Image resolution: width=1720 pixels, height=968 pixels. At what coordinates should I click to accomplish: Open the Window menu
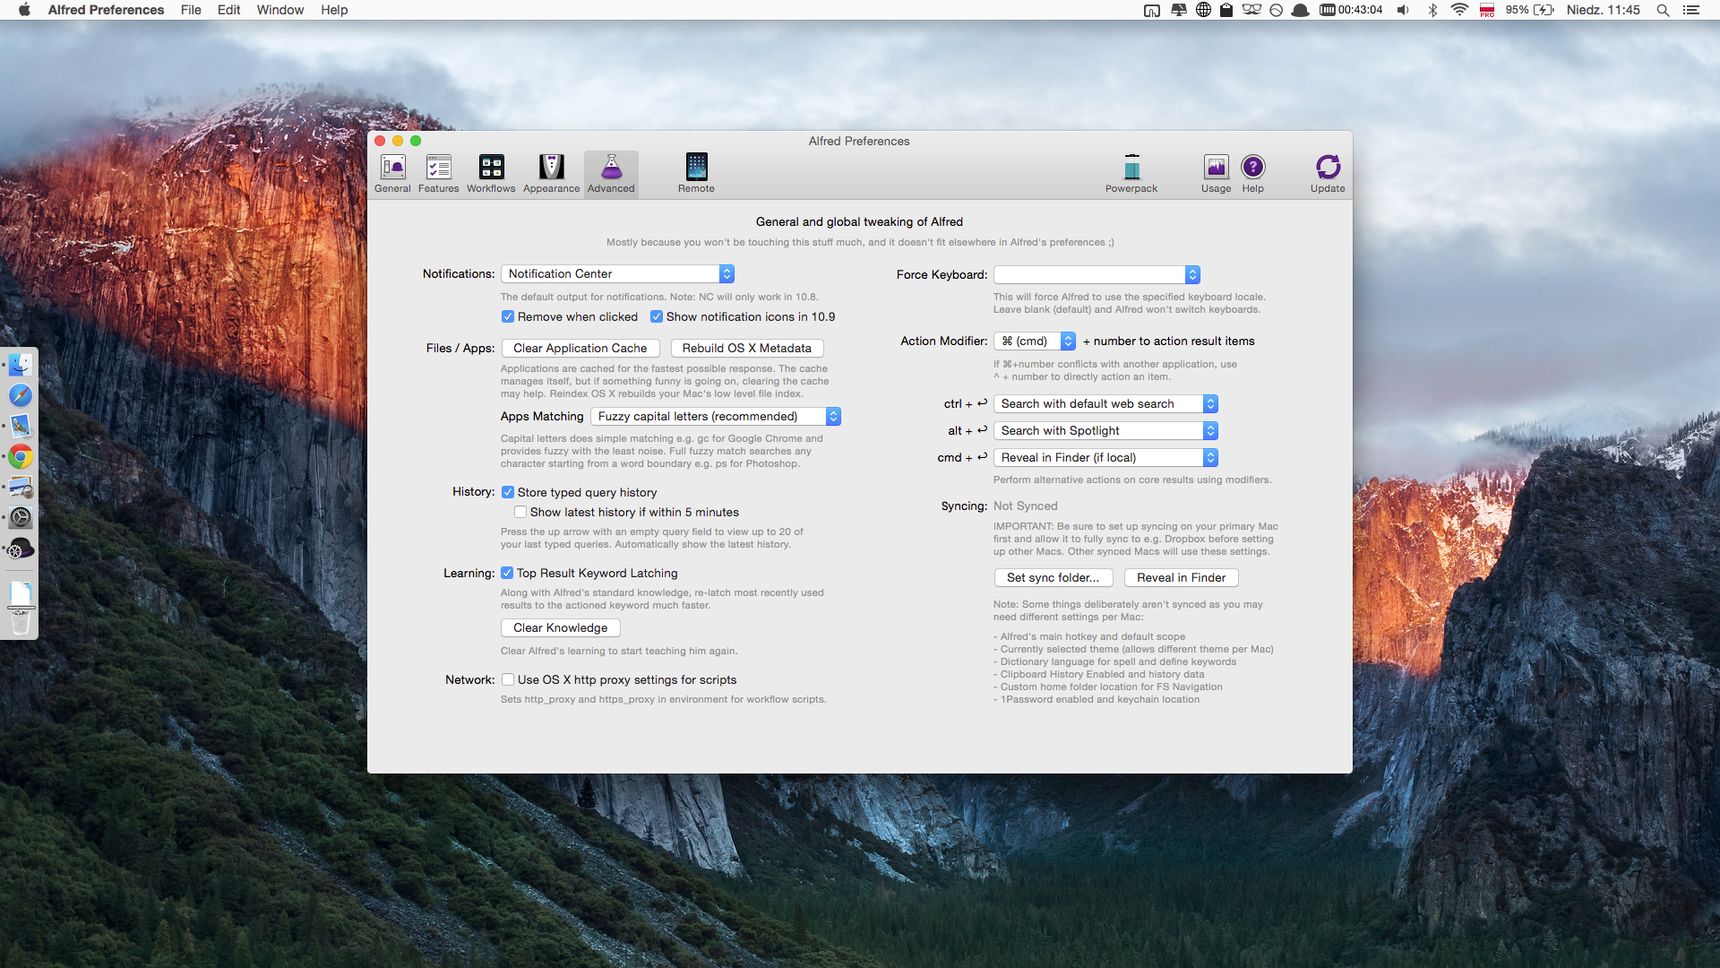[280, 10]
